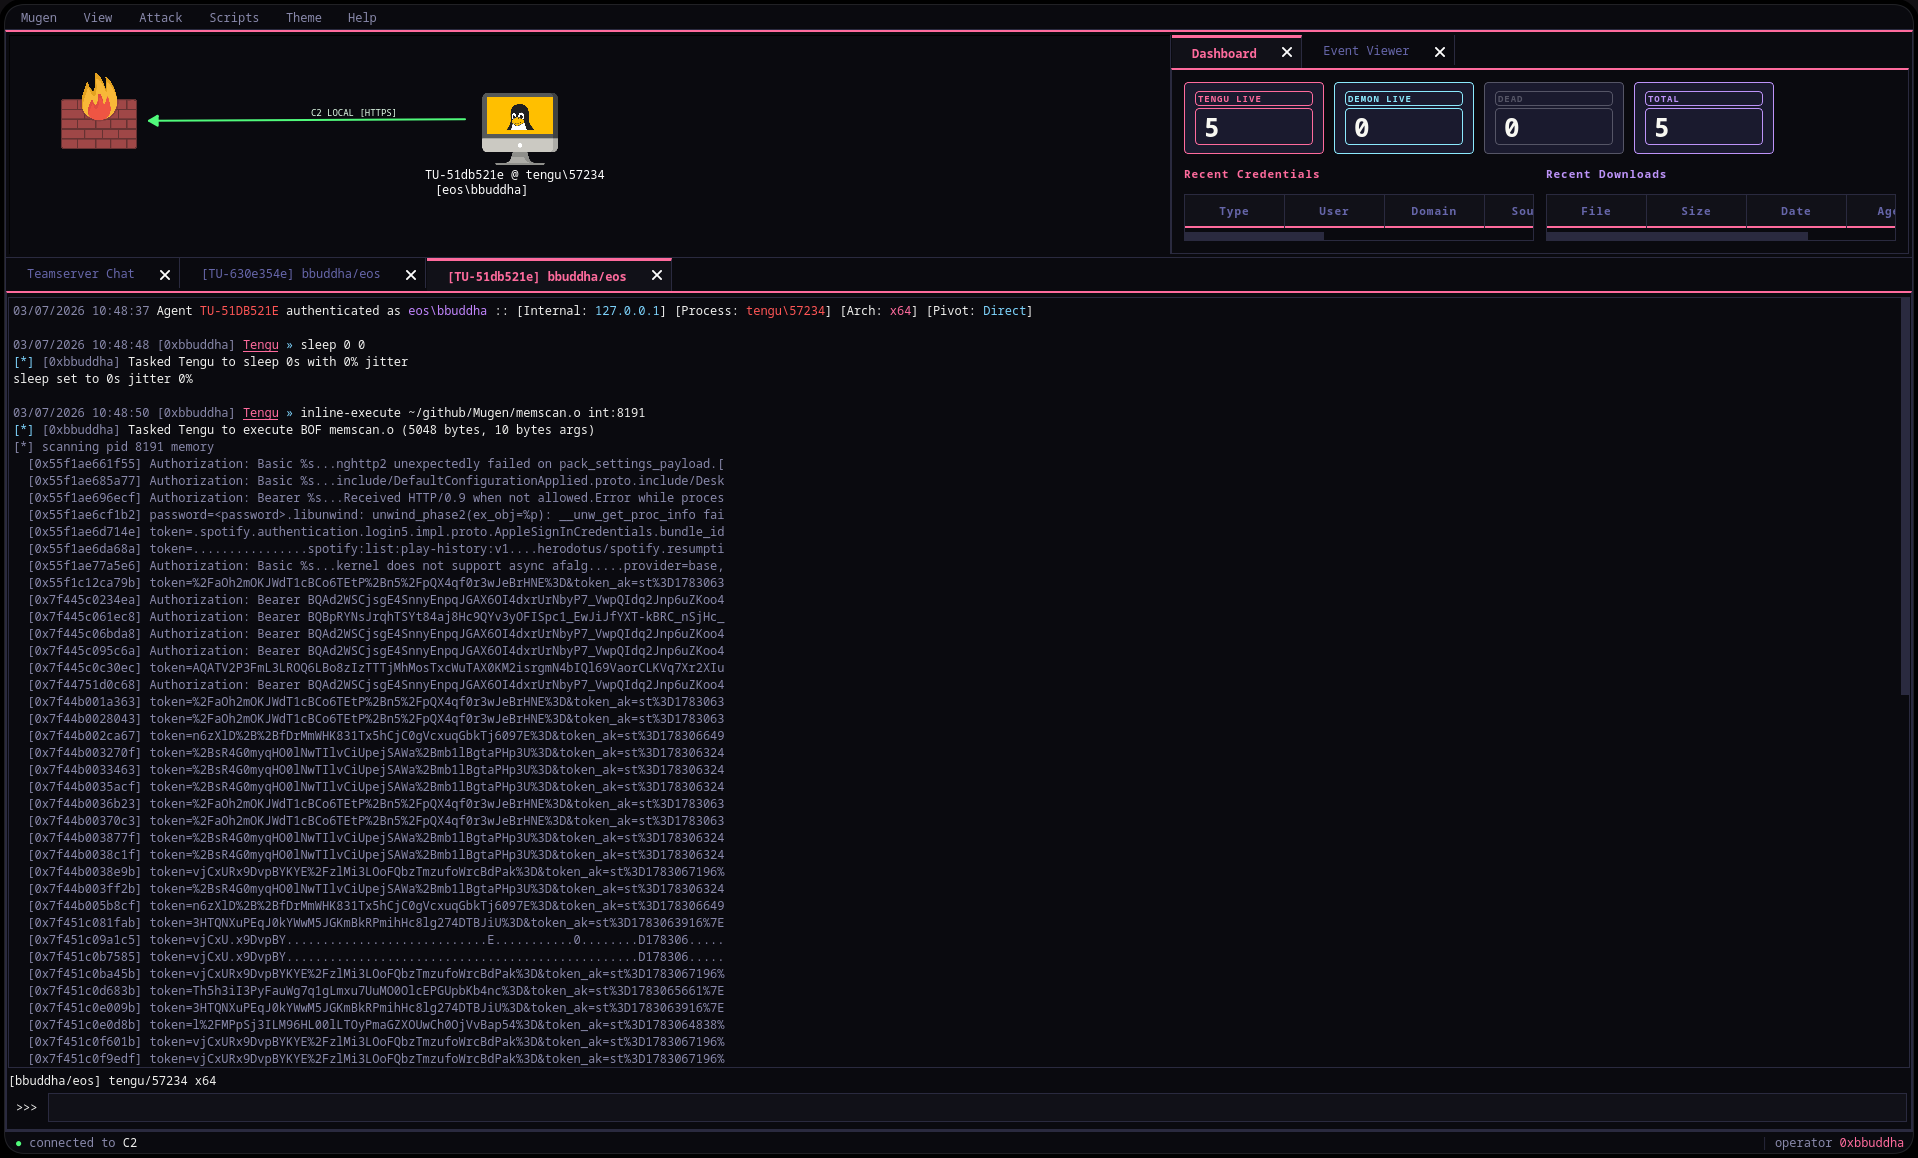Image resolution: width=1918 pixels, height=1158 pixels.
Task: Sort downloads by File column
Action: [1596, 211]
